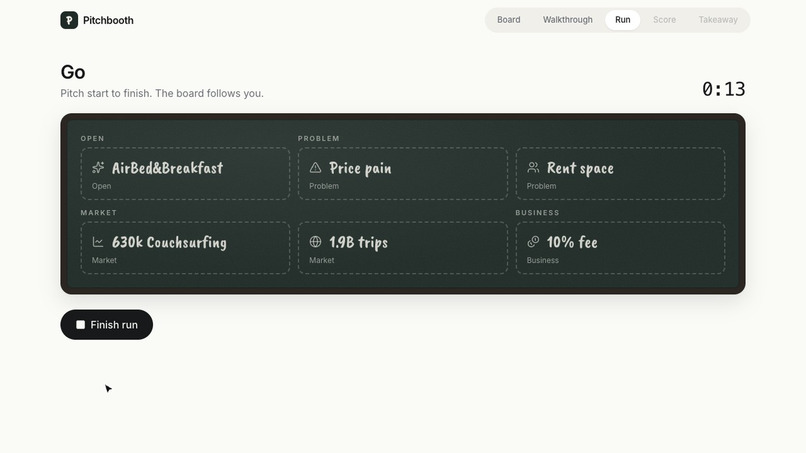
Task: Go to the Score tab
Action: pyautogui.click(x=664, y=20)
